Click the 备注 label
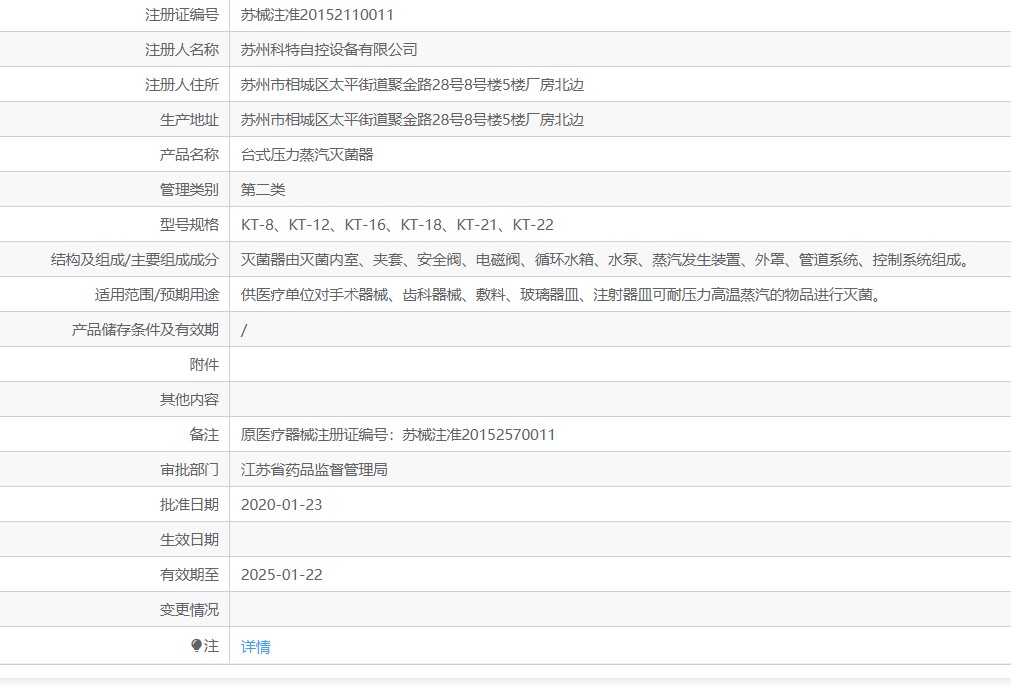1011x685 pixels. point(204,435)
